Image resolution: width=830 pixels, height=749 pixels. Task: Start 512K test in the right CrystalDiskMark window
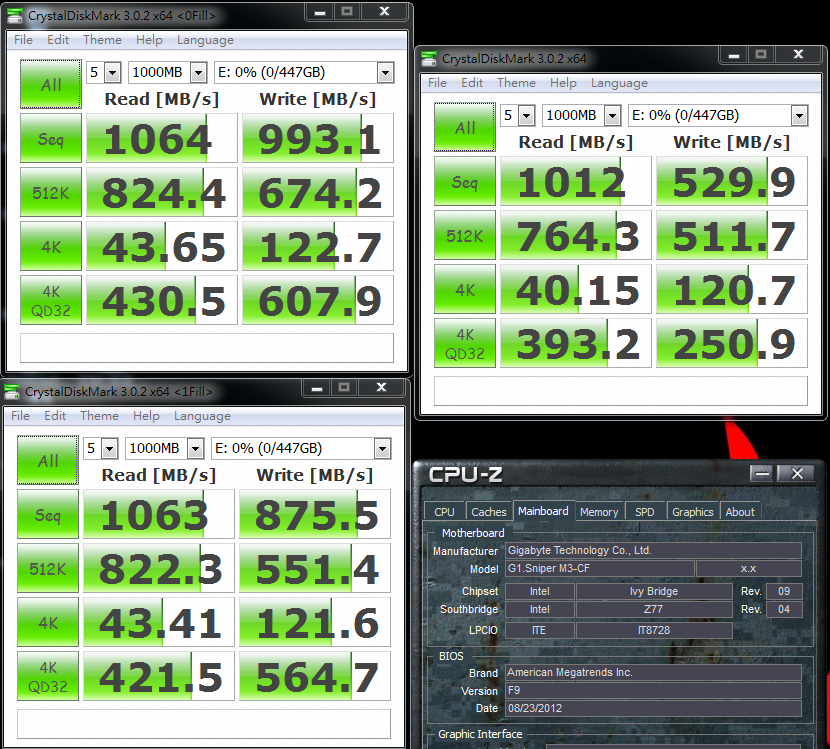point(465,235)
